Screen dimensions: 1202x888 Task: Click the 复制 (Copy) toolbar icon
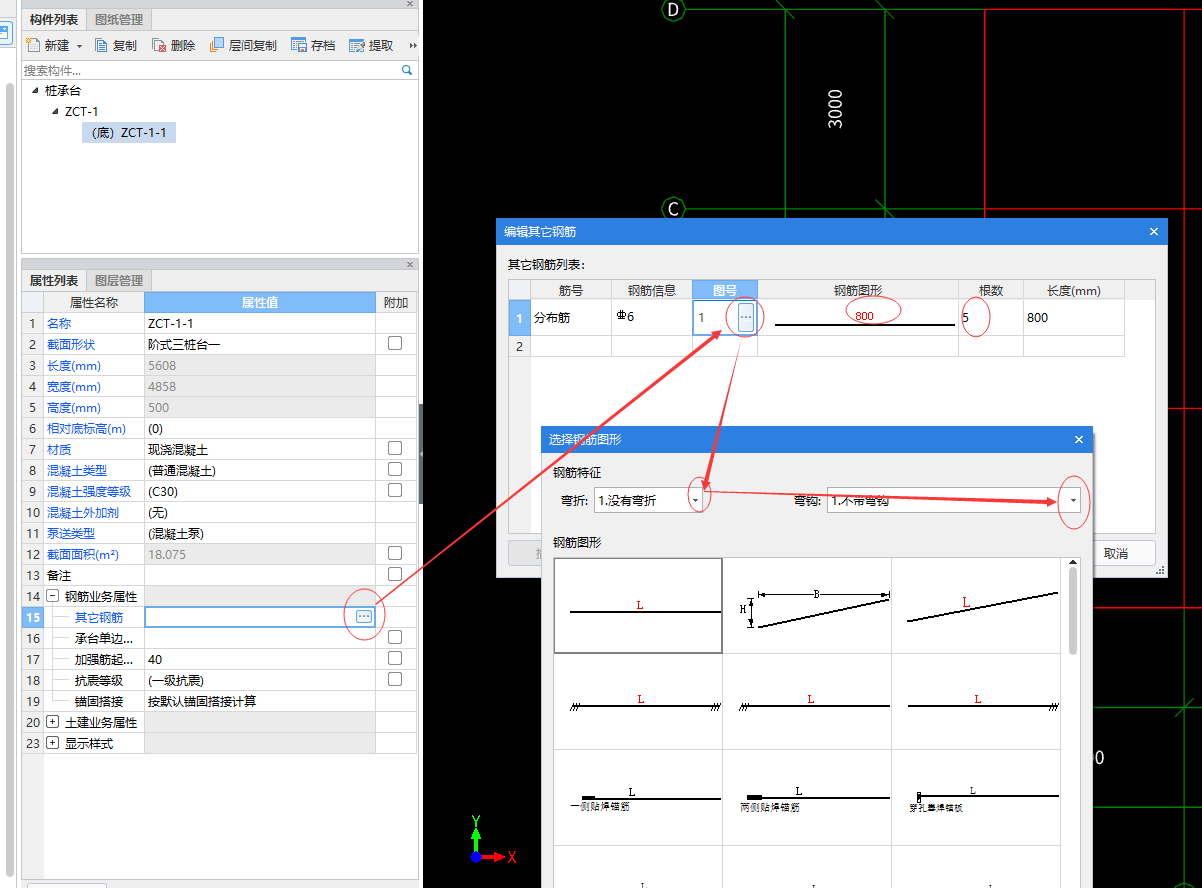pyautogui.click(x=101, y=45)
